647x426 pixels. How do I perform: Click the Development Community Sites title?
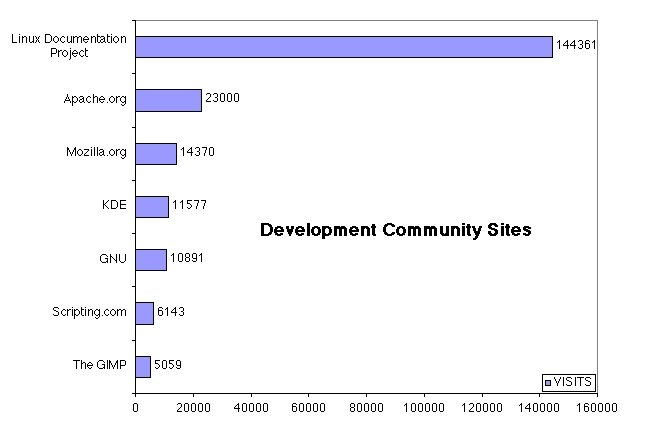[395, 230]
